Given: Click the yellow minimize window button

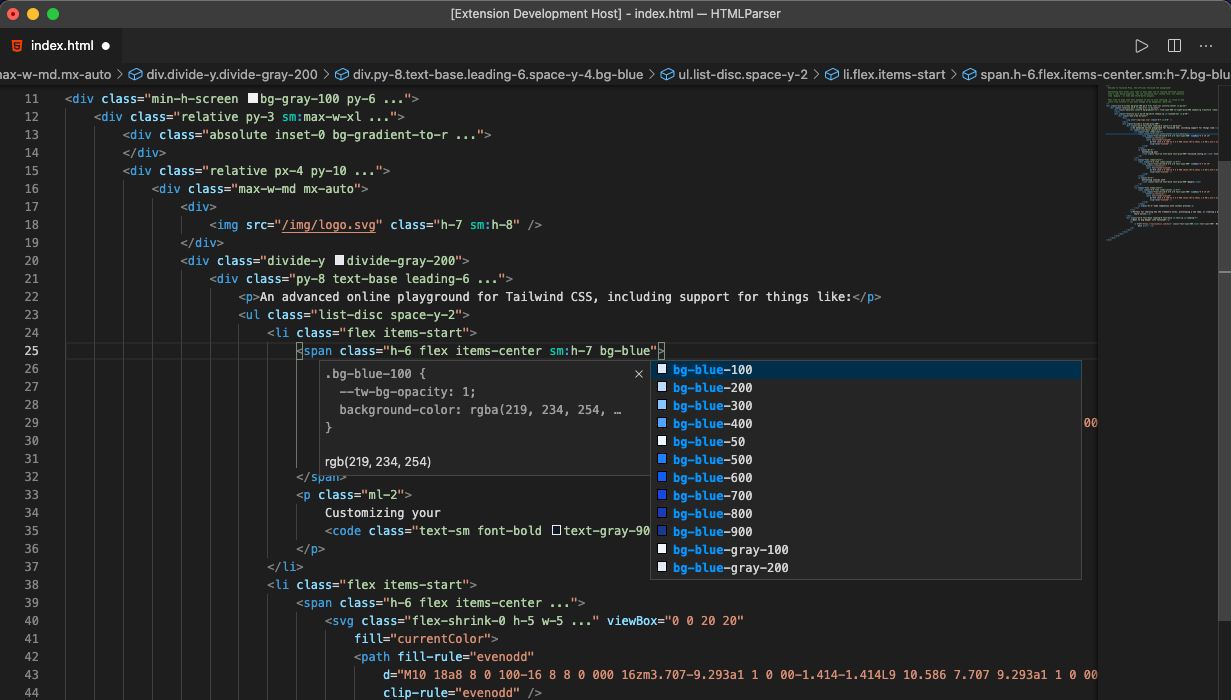Looking at the screenshot, I should tap(33, 14).
